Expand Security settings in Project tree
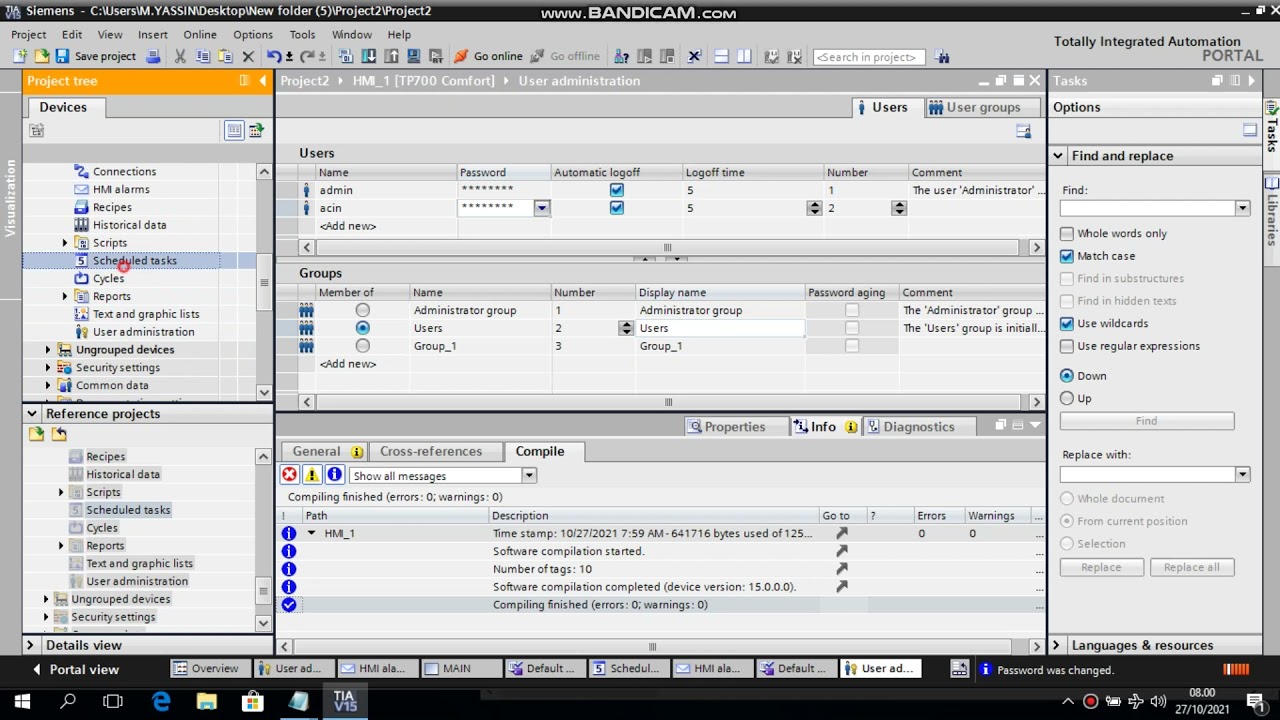Viewport: 1280px width, 720px height. point(47,368)
